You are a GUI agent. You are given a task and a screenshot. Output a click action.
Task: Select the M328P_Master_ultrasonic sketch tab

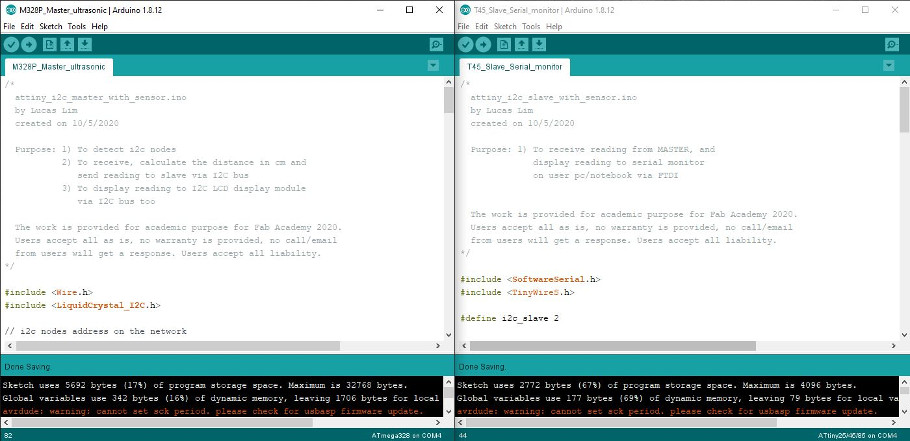tap(59, 67)
